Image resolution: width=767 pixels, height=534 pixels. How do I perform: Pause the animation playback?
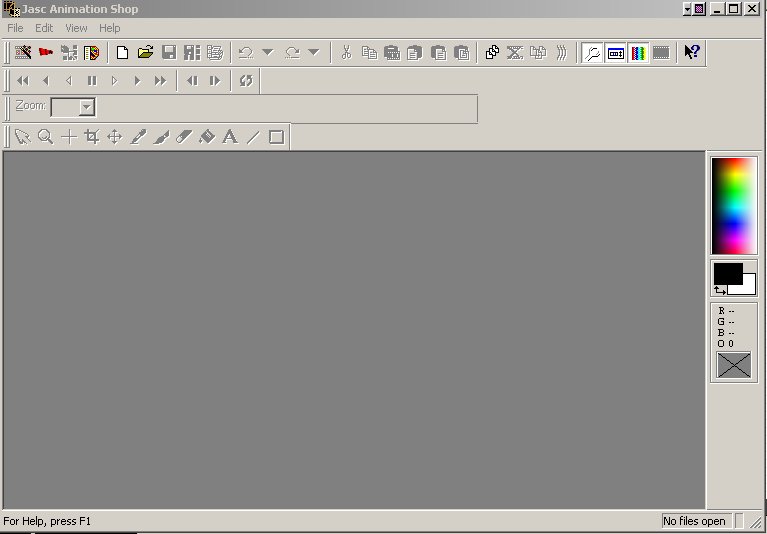[x=92, y=81]
